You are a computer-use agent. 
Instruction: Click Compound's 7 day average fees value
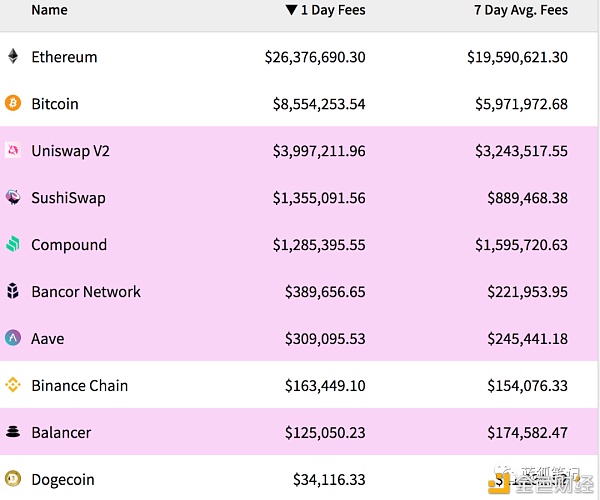(521, 245)
